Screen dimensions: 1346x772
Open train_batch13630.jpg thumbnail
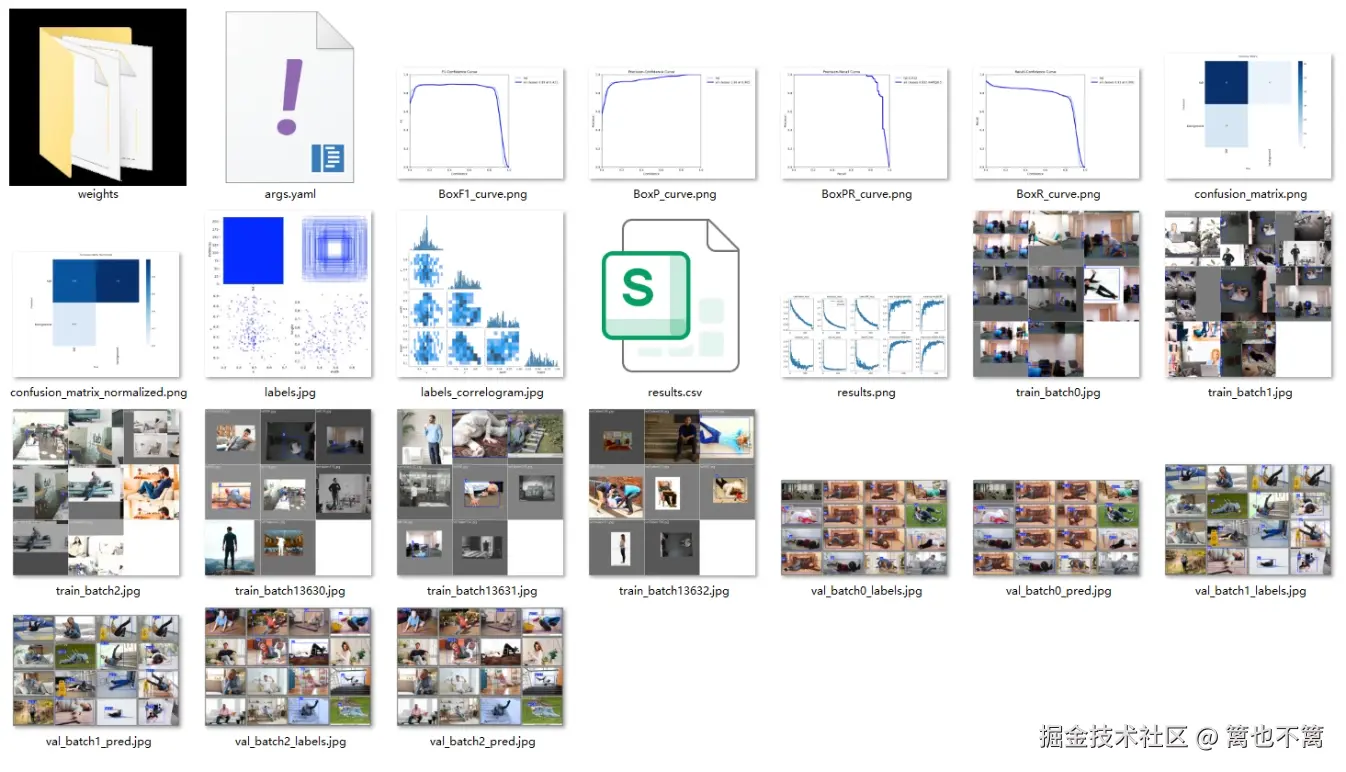[x=289, y=492]
